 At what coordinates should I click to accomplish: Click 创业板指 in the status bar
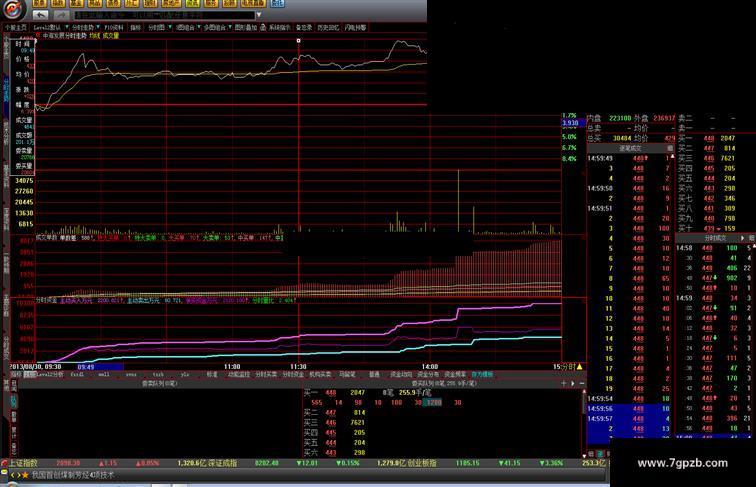[420, 463]
